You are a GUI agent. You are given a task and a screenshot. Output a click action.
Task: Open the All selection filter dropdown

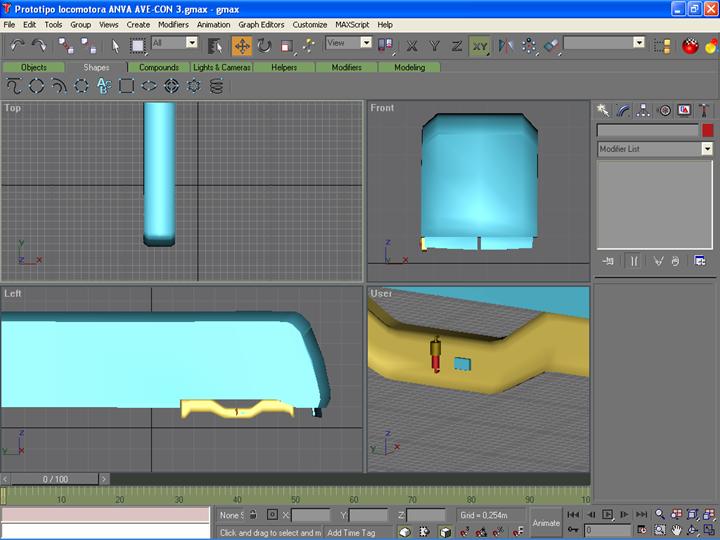[x=190, y=43]
